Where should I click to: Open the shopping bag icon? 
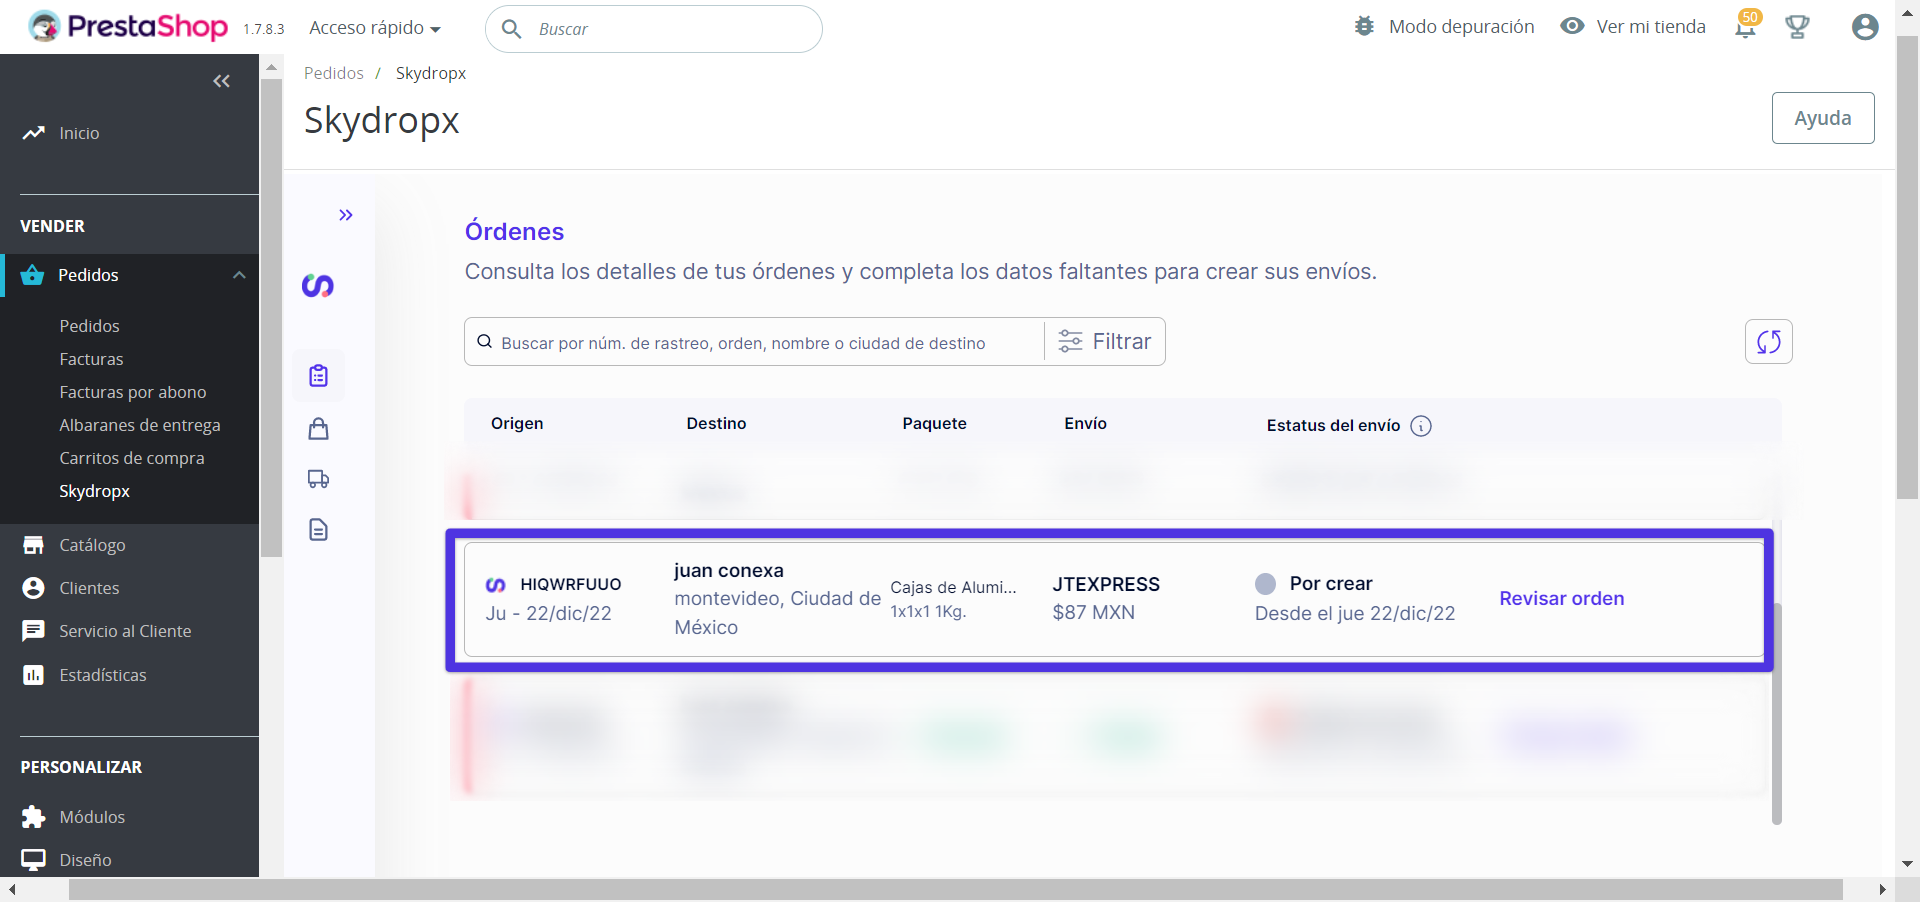tap(319, 429)
